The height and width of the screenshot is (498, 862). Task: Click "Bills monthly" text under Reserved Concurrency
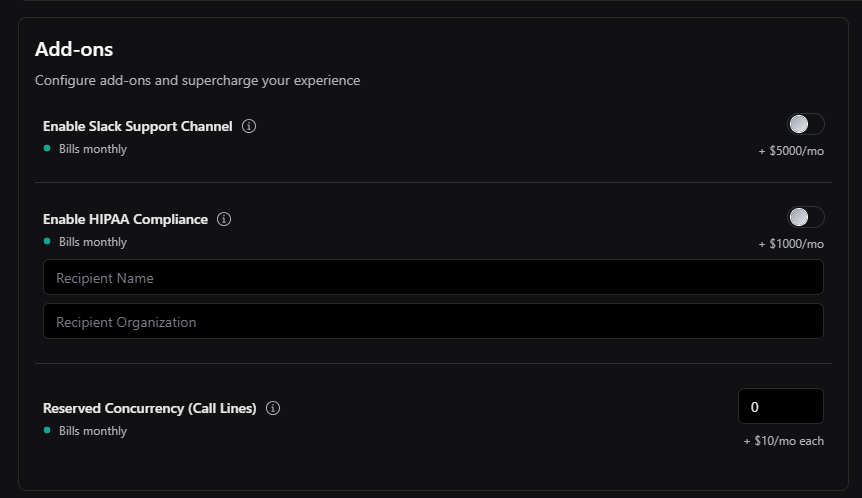[x=93, y=432]
